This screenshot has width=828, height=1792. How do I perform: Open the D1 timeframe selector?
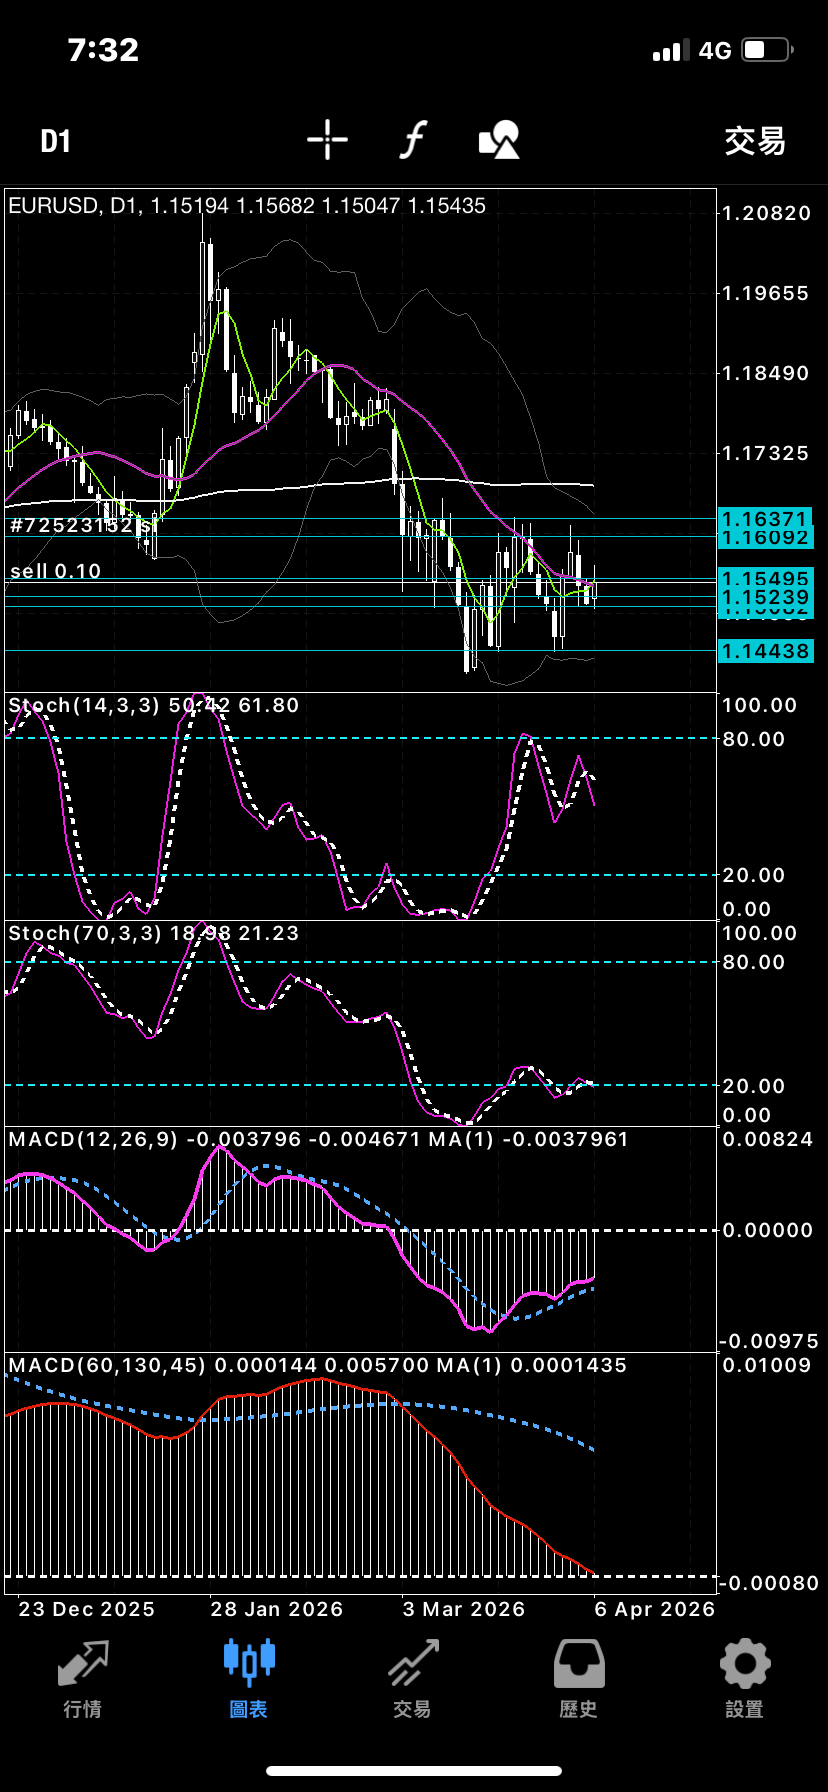pyautogui.click(x=56, y=141)
